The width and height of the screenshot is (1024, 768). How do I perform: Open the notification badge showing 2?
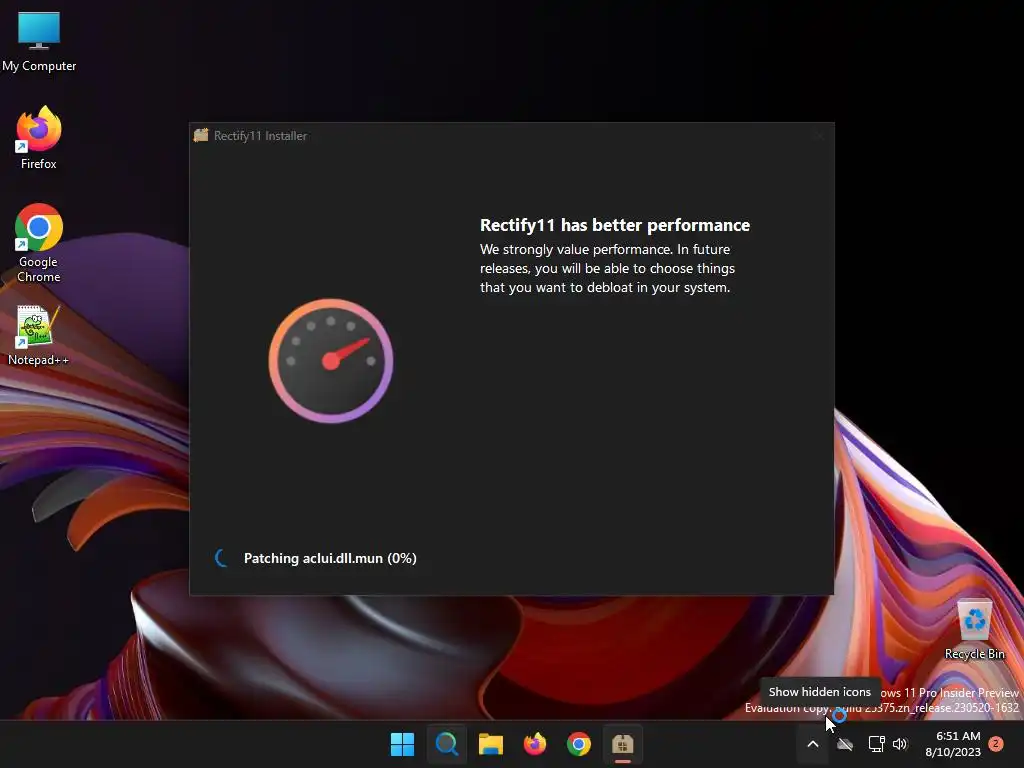coord(996,744)
